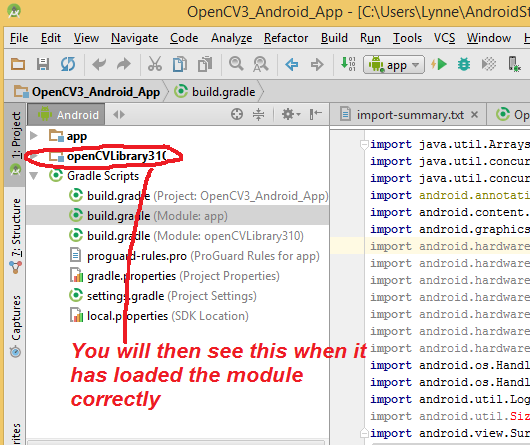Screen dimensions: 530x445
Task: Collapse the Gradle Scripts node
Action: tap(33, 176)
